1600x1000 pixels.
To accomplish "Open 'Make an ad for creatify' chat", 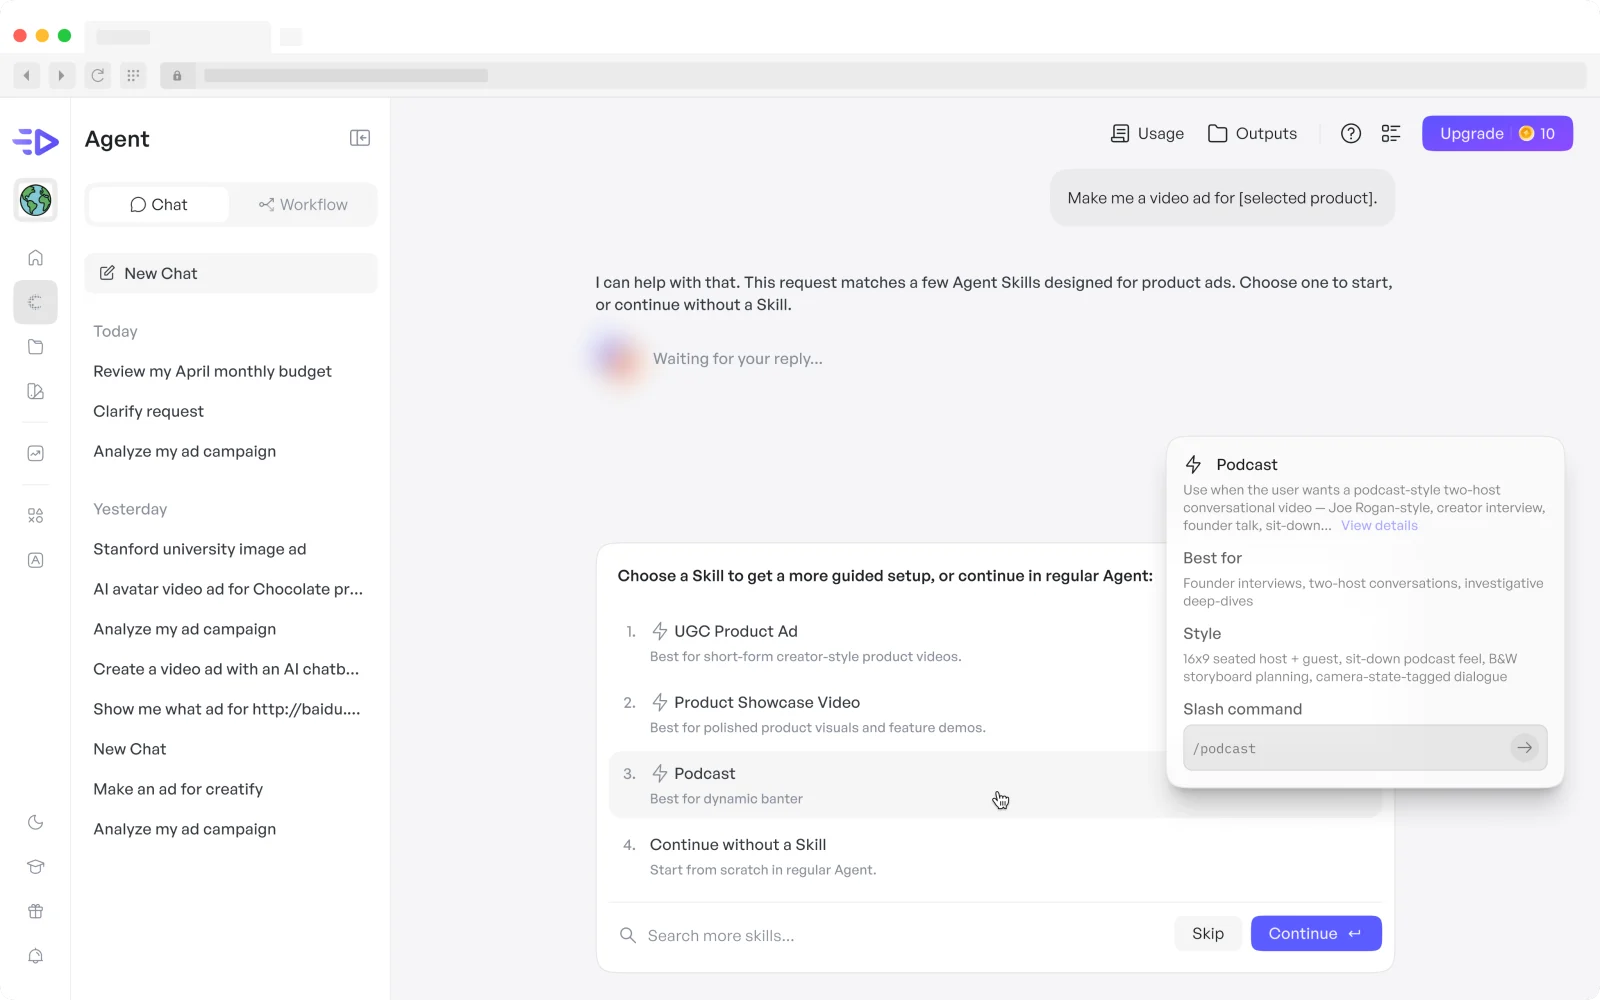I will [x=178, y=789].
